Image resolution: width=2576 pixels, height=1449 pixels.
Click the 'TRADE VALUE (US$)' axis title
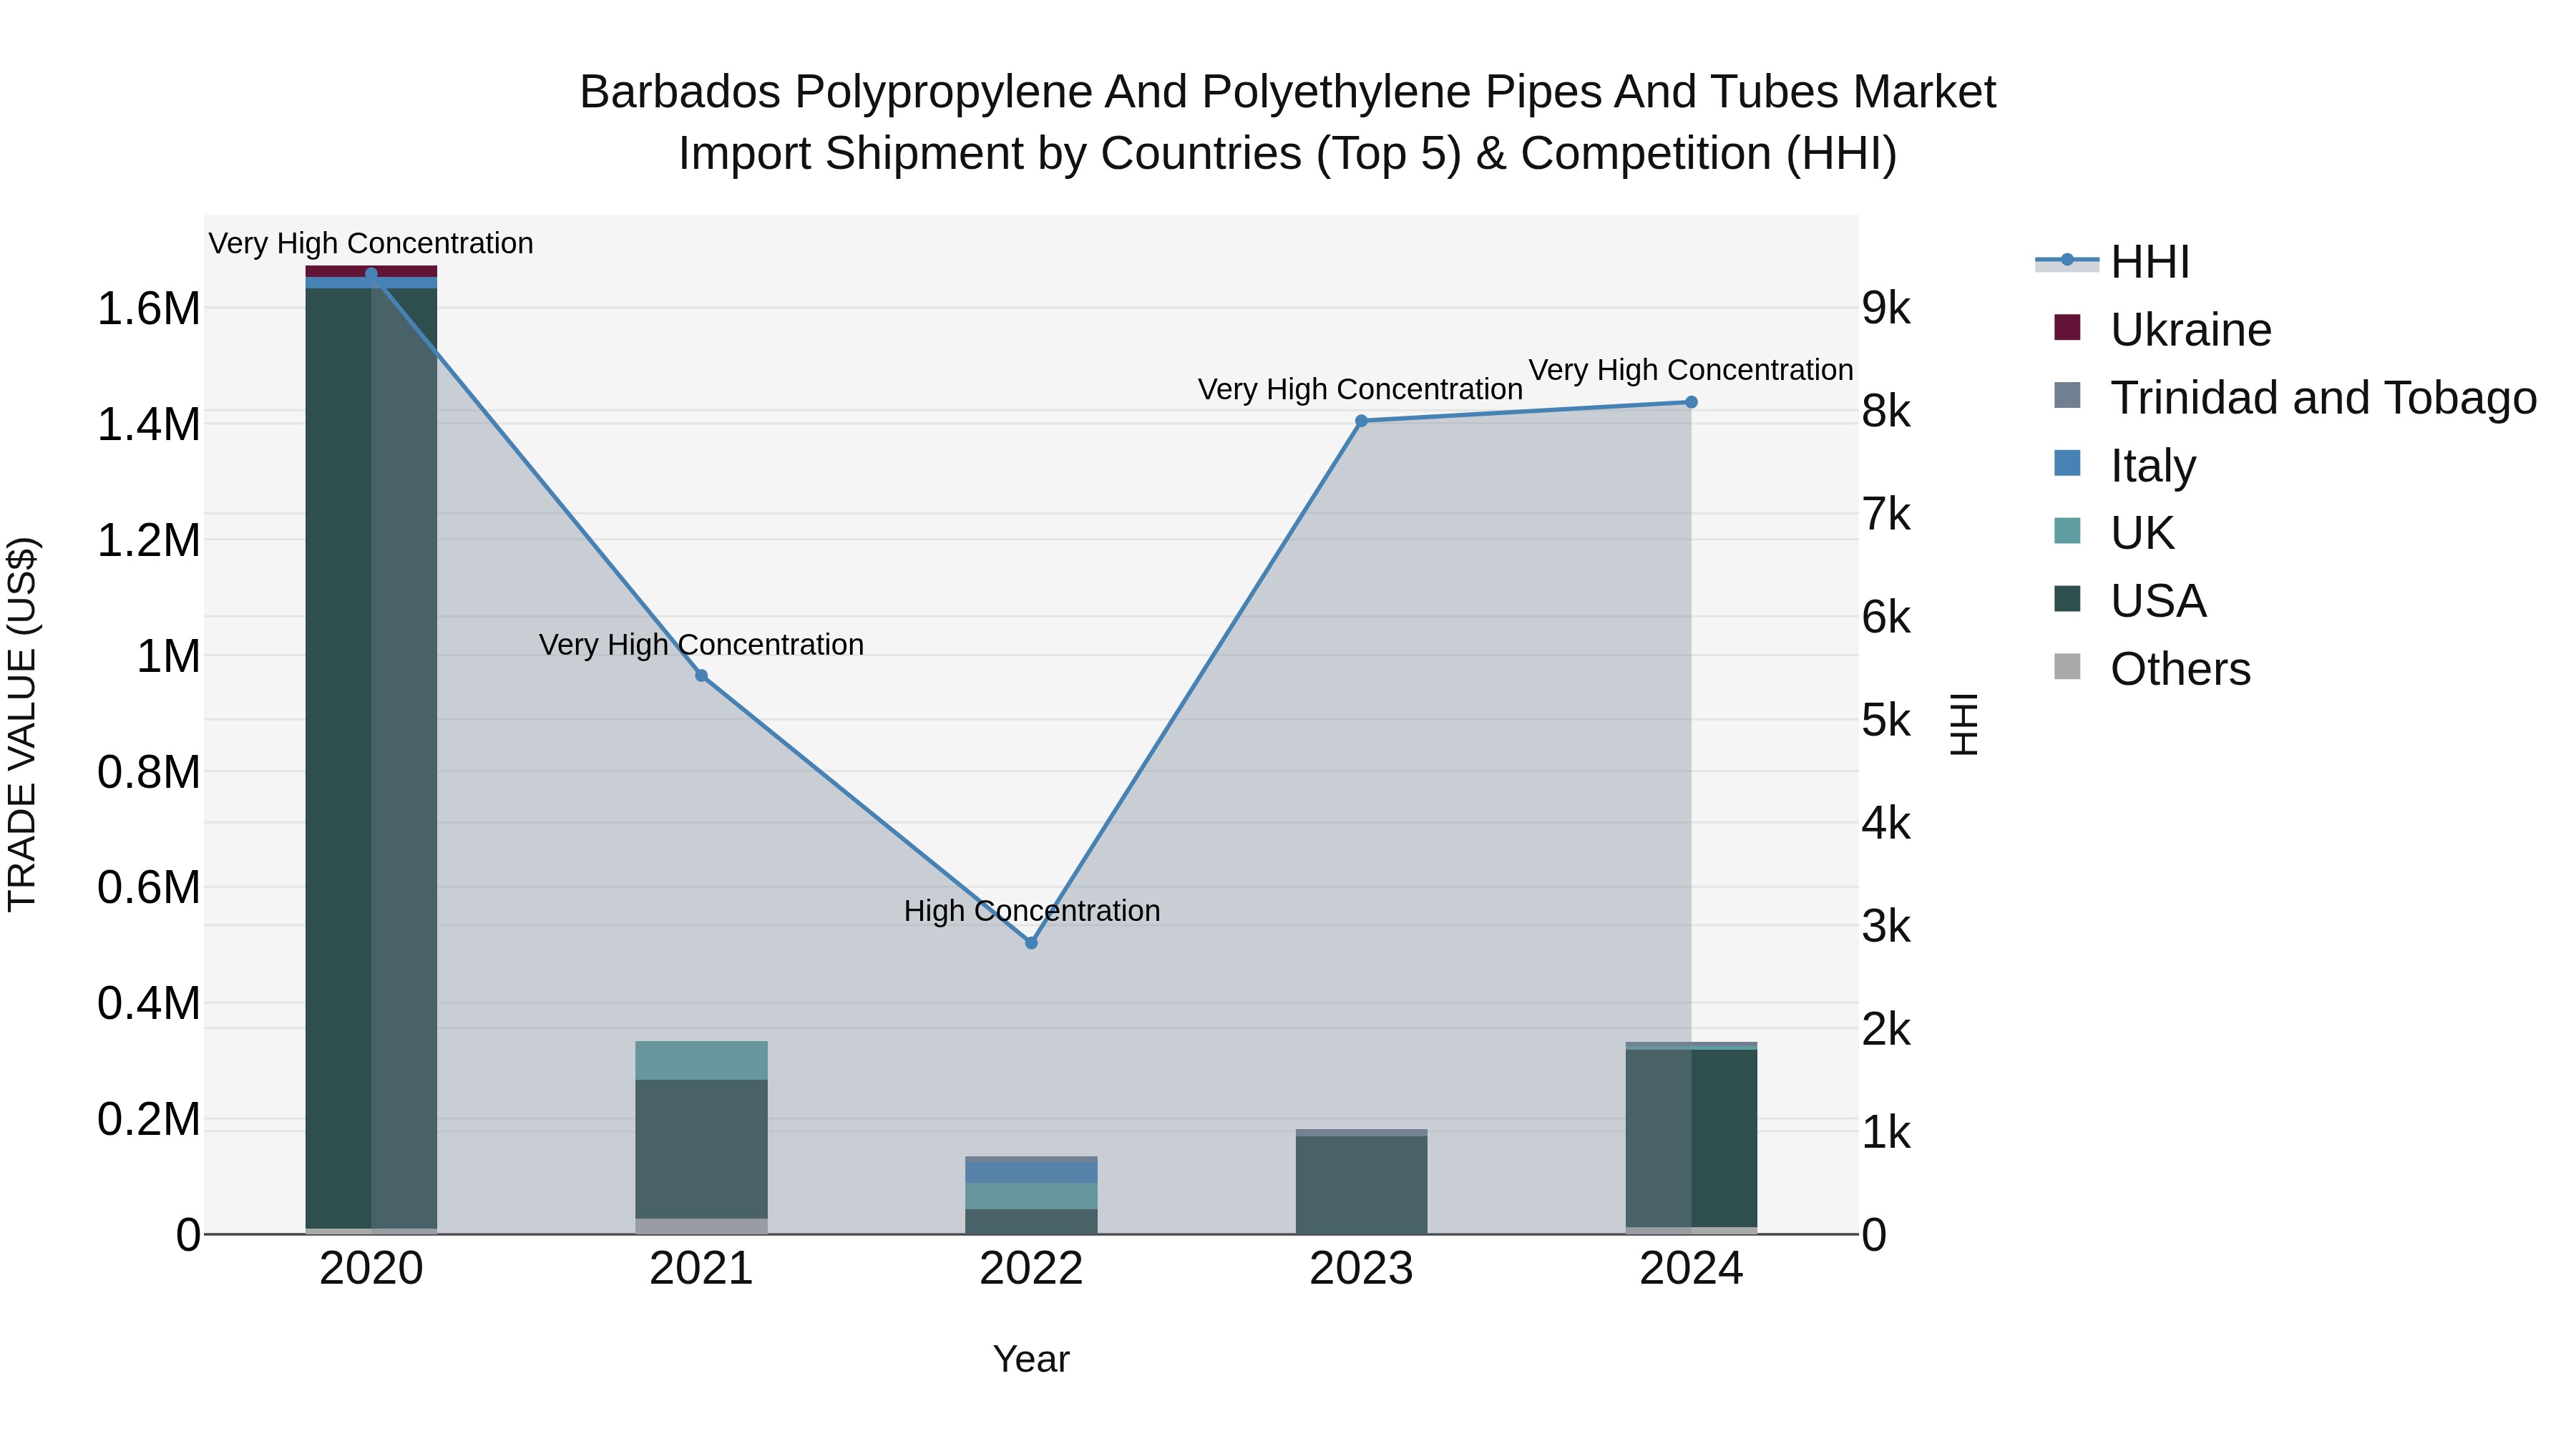(22, 724)
